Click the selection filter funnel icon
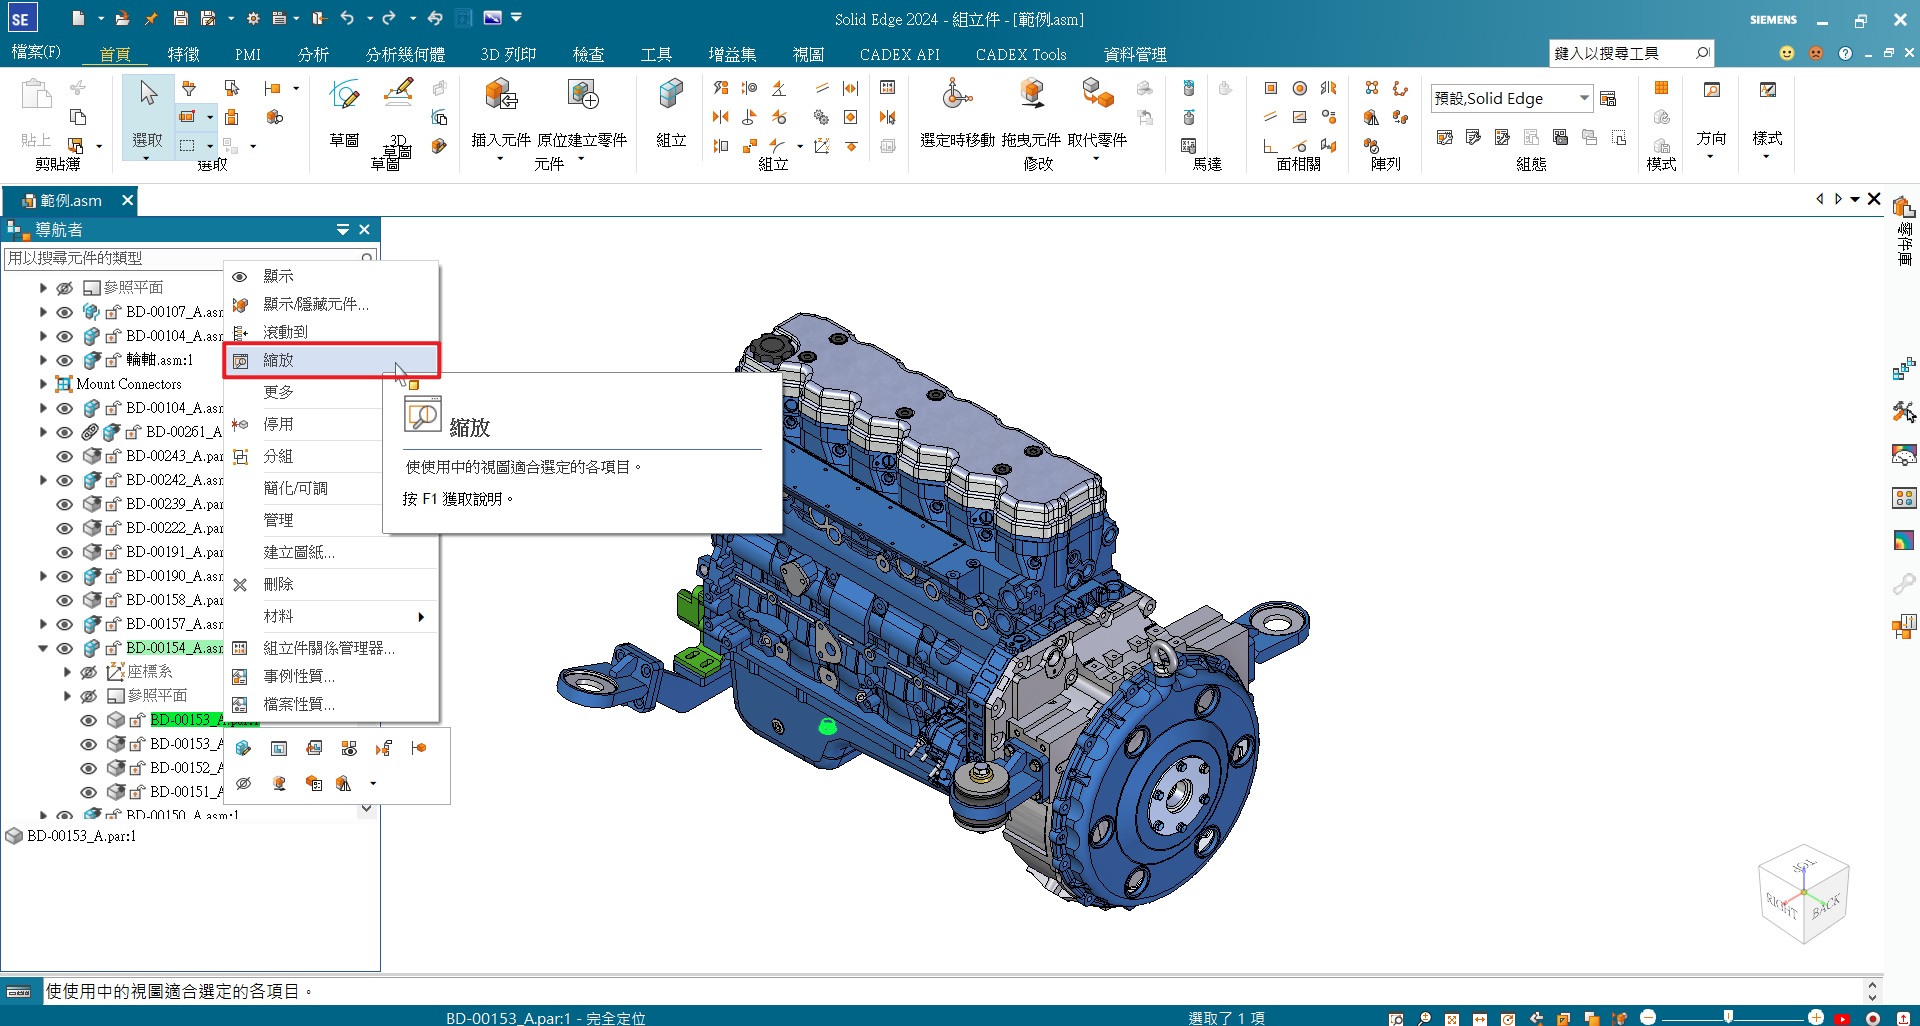The image size is (1920, 1026). [x=189, y=89]
